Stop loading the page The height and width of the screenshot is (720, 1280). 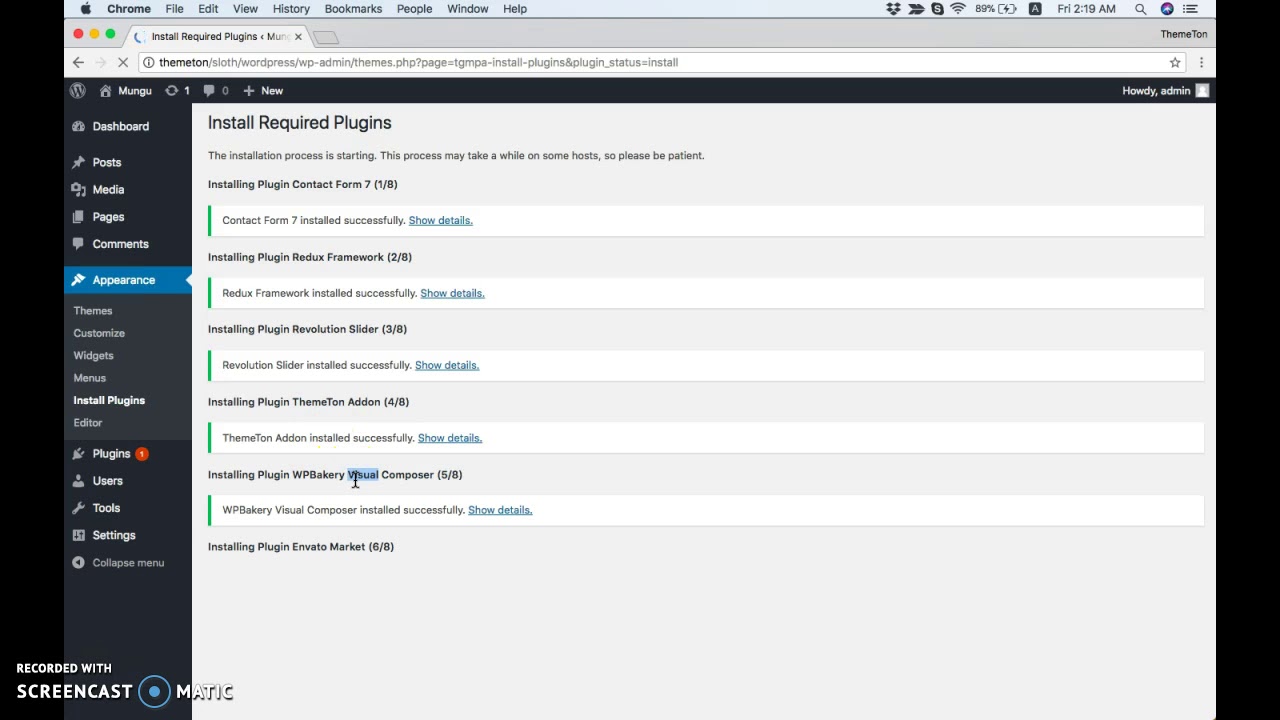click(123, 62)
